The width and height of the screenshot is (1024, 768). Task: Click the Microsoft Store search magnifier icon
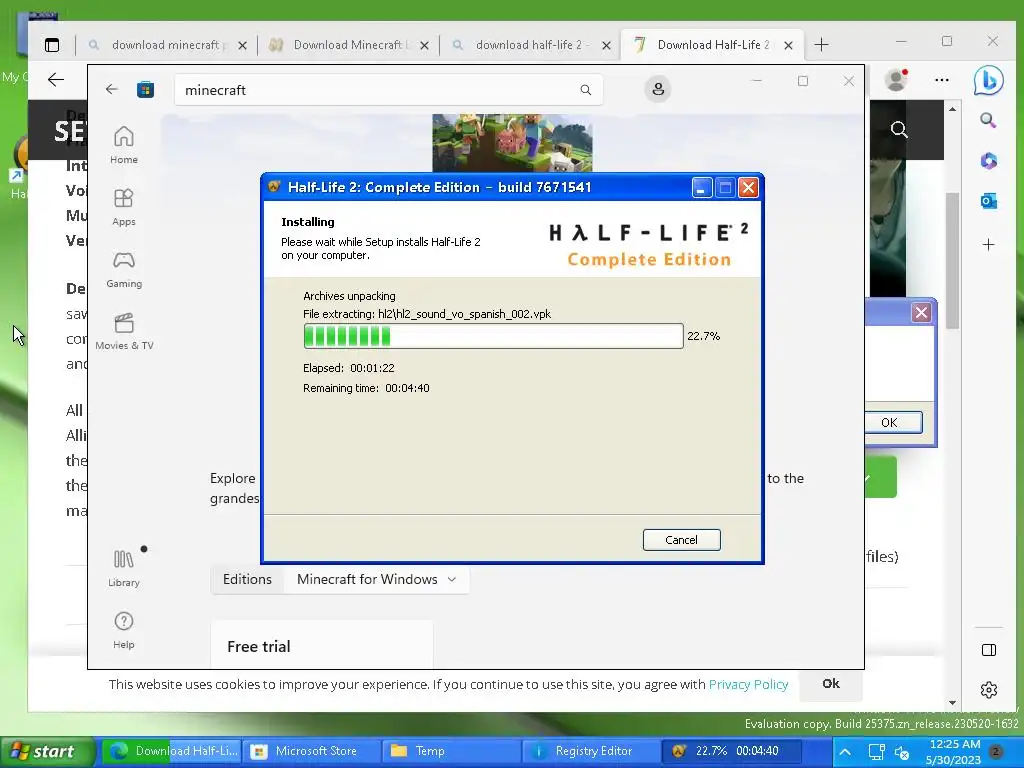click(x=586, y=90)
